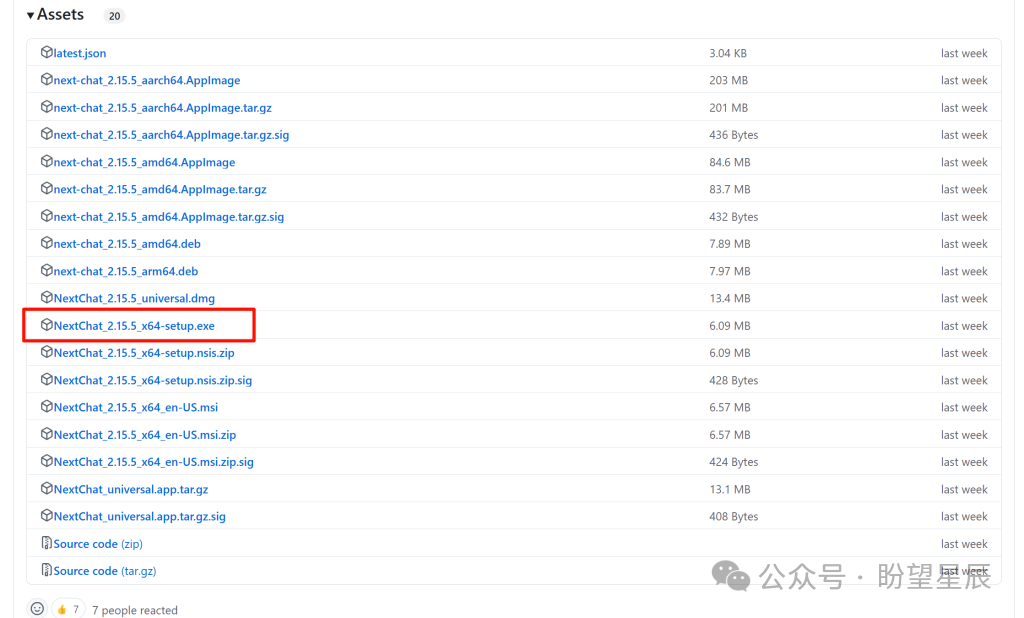The image size is (1024, 618).
Task: Click the Assets heading
Action: point(61,14)
